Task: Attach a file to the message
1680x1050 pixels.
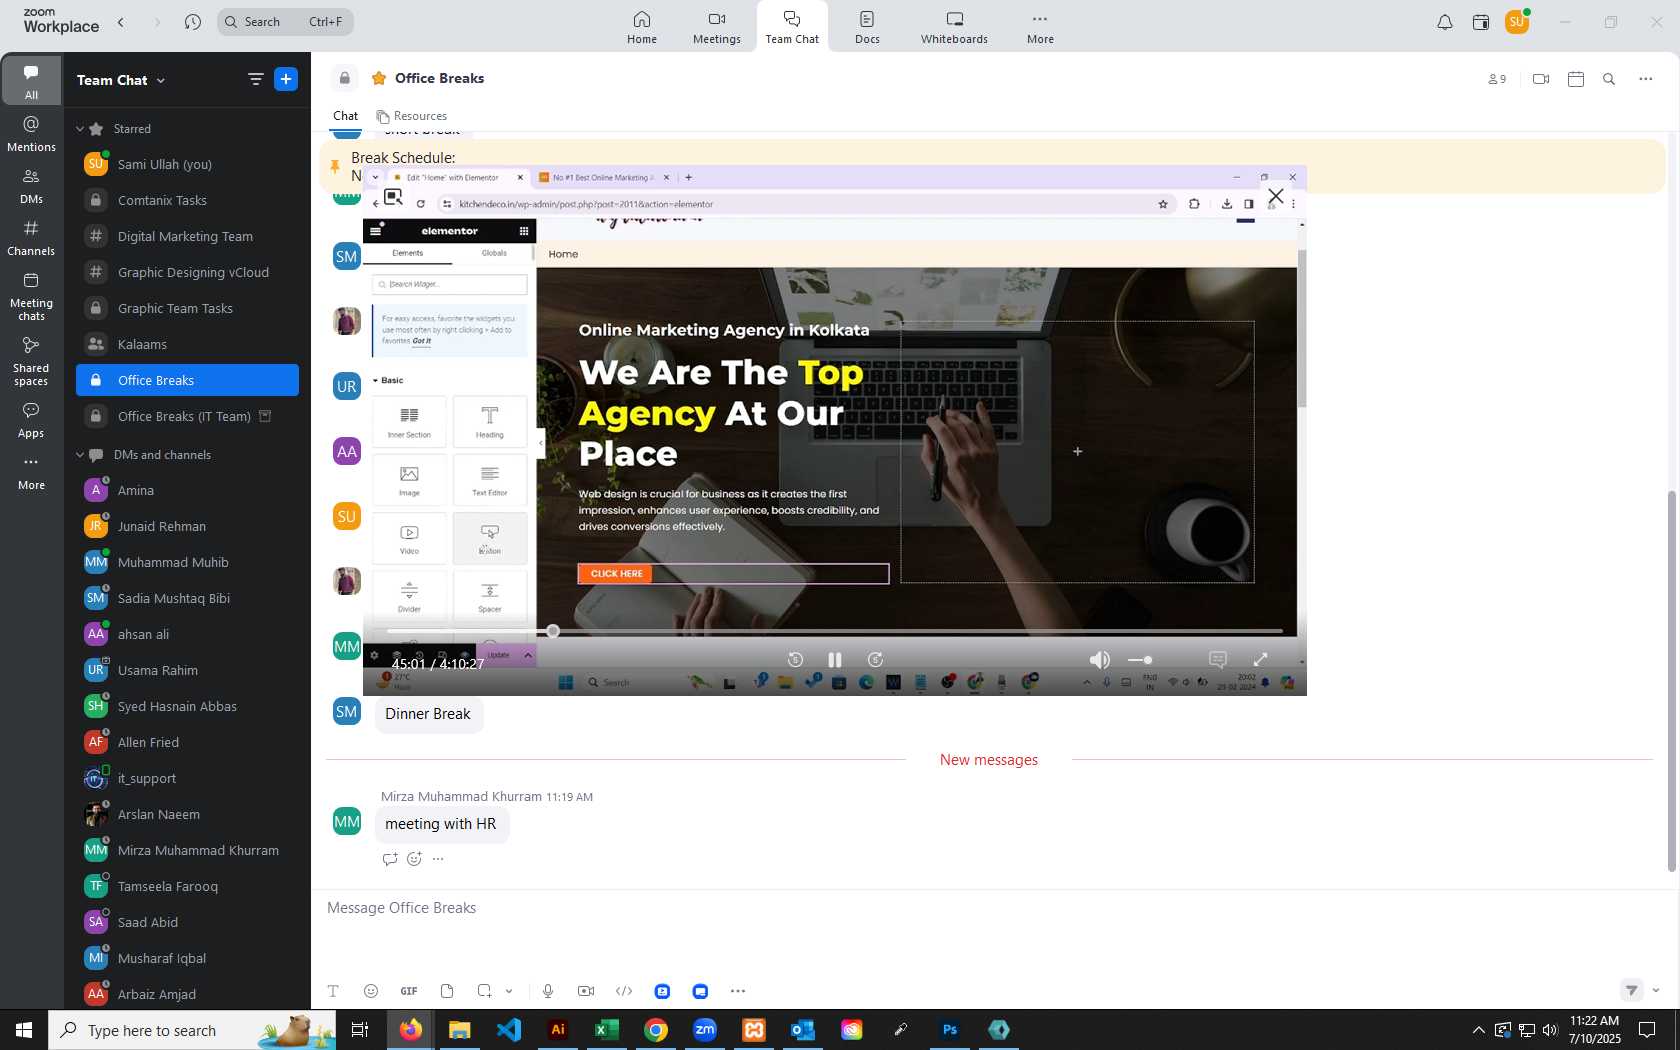Action: [447, 991]
